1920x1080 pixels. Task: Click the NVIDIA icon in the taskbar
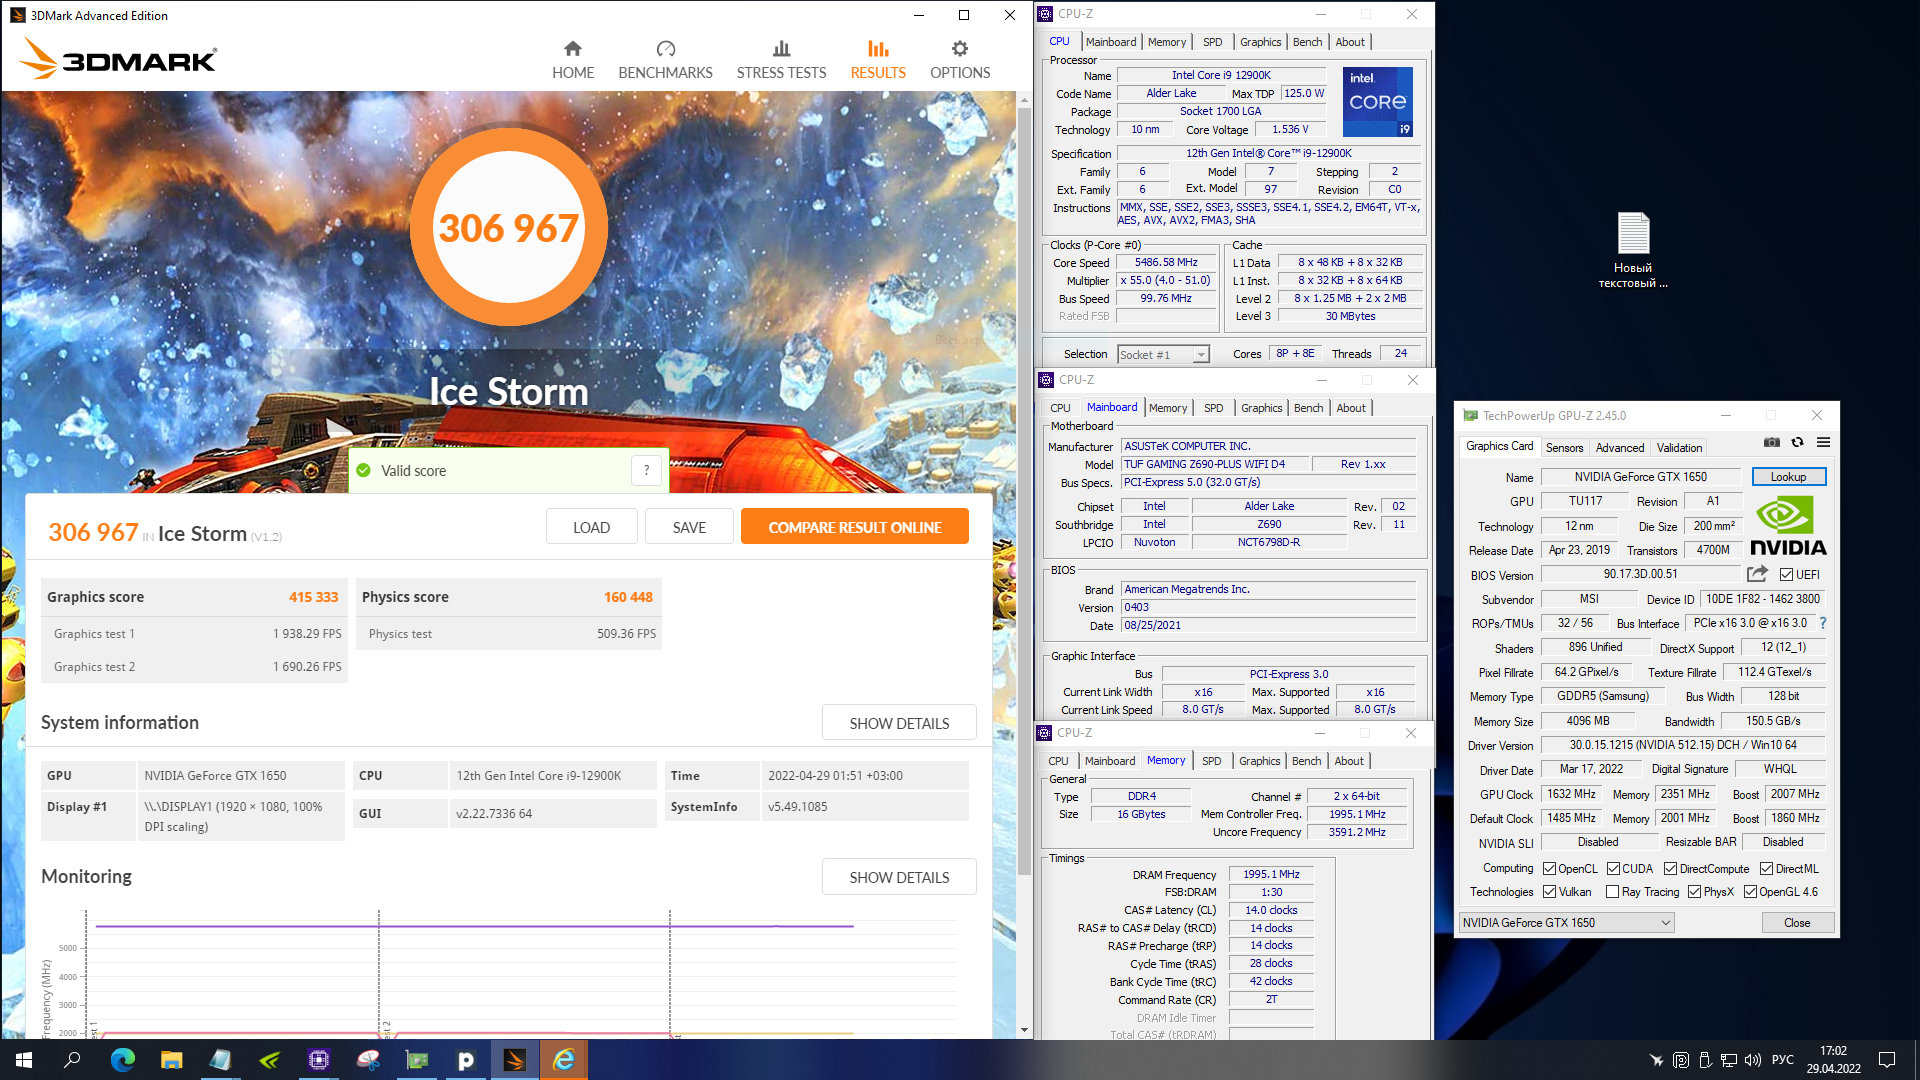[269, 1060]
